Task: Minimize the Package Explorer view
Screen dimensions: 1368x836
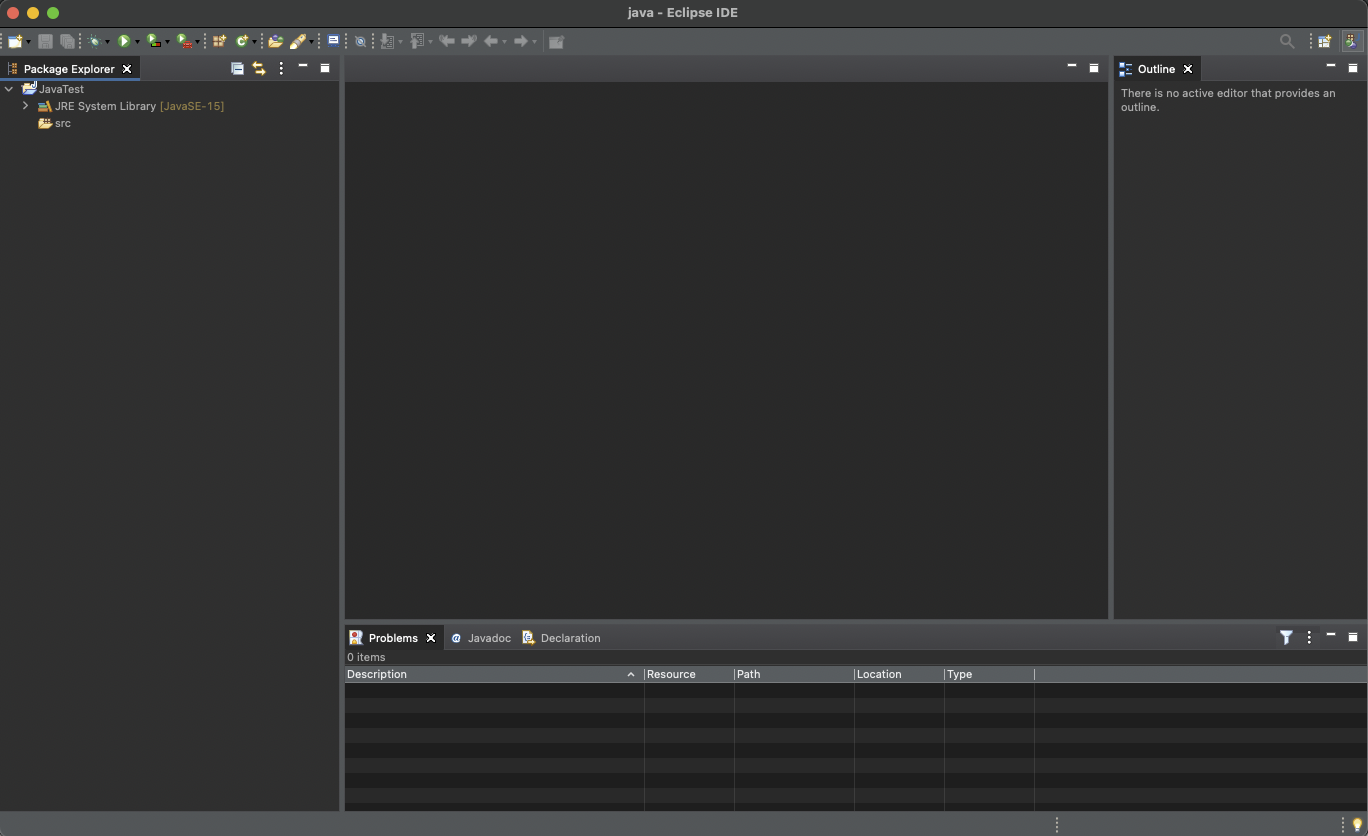Action: click(x=303, y=67)
